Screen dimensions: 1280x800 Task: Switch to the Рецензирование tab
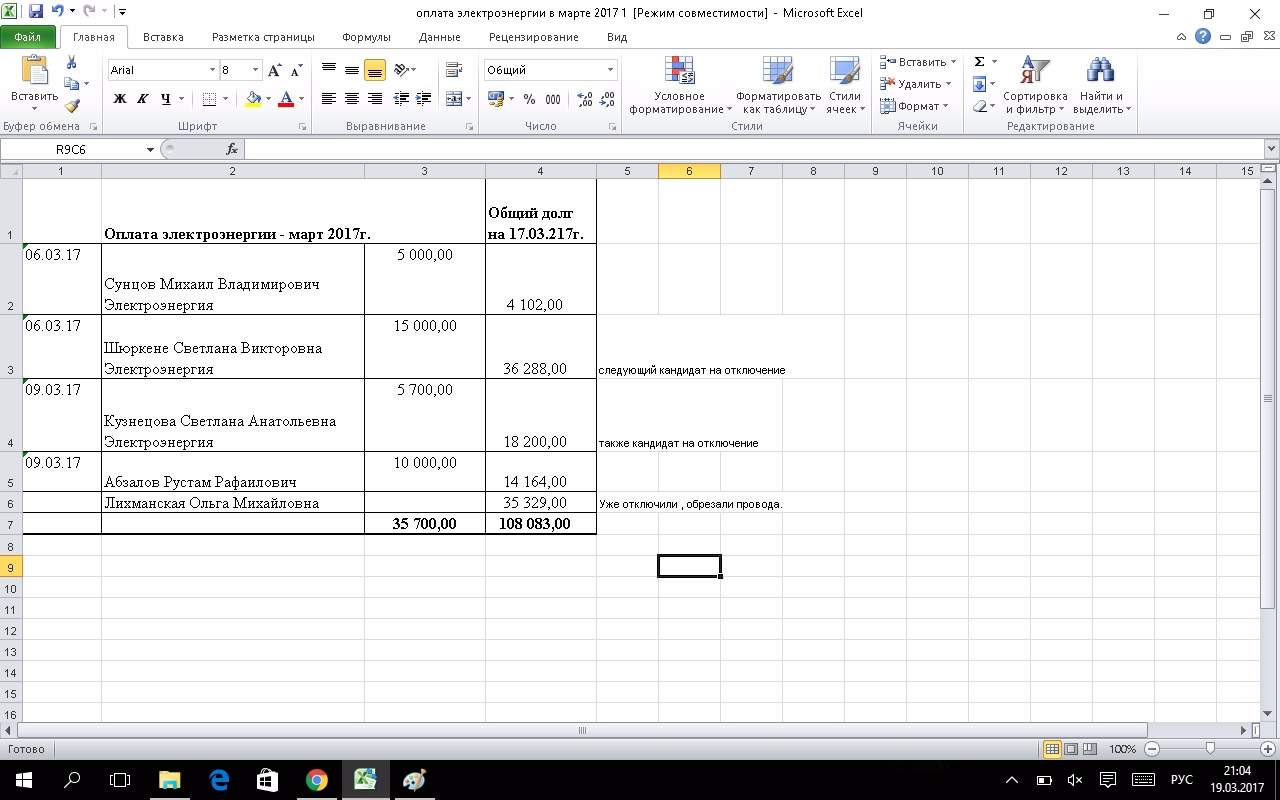coord(534,37)
